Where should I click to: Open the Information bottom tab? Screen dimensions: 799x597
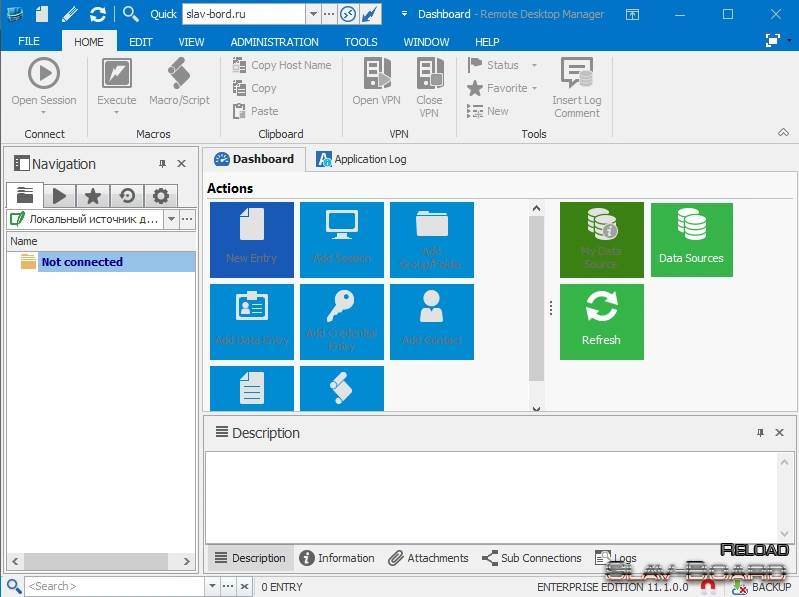(337, 558)
